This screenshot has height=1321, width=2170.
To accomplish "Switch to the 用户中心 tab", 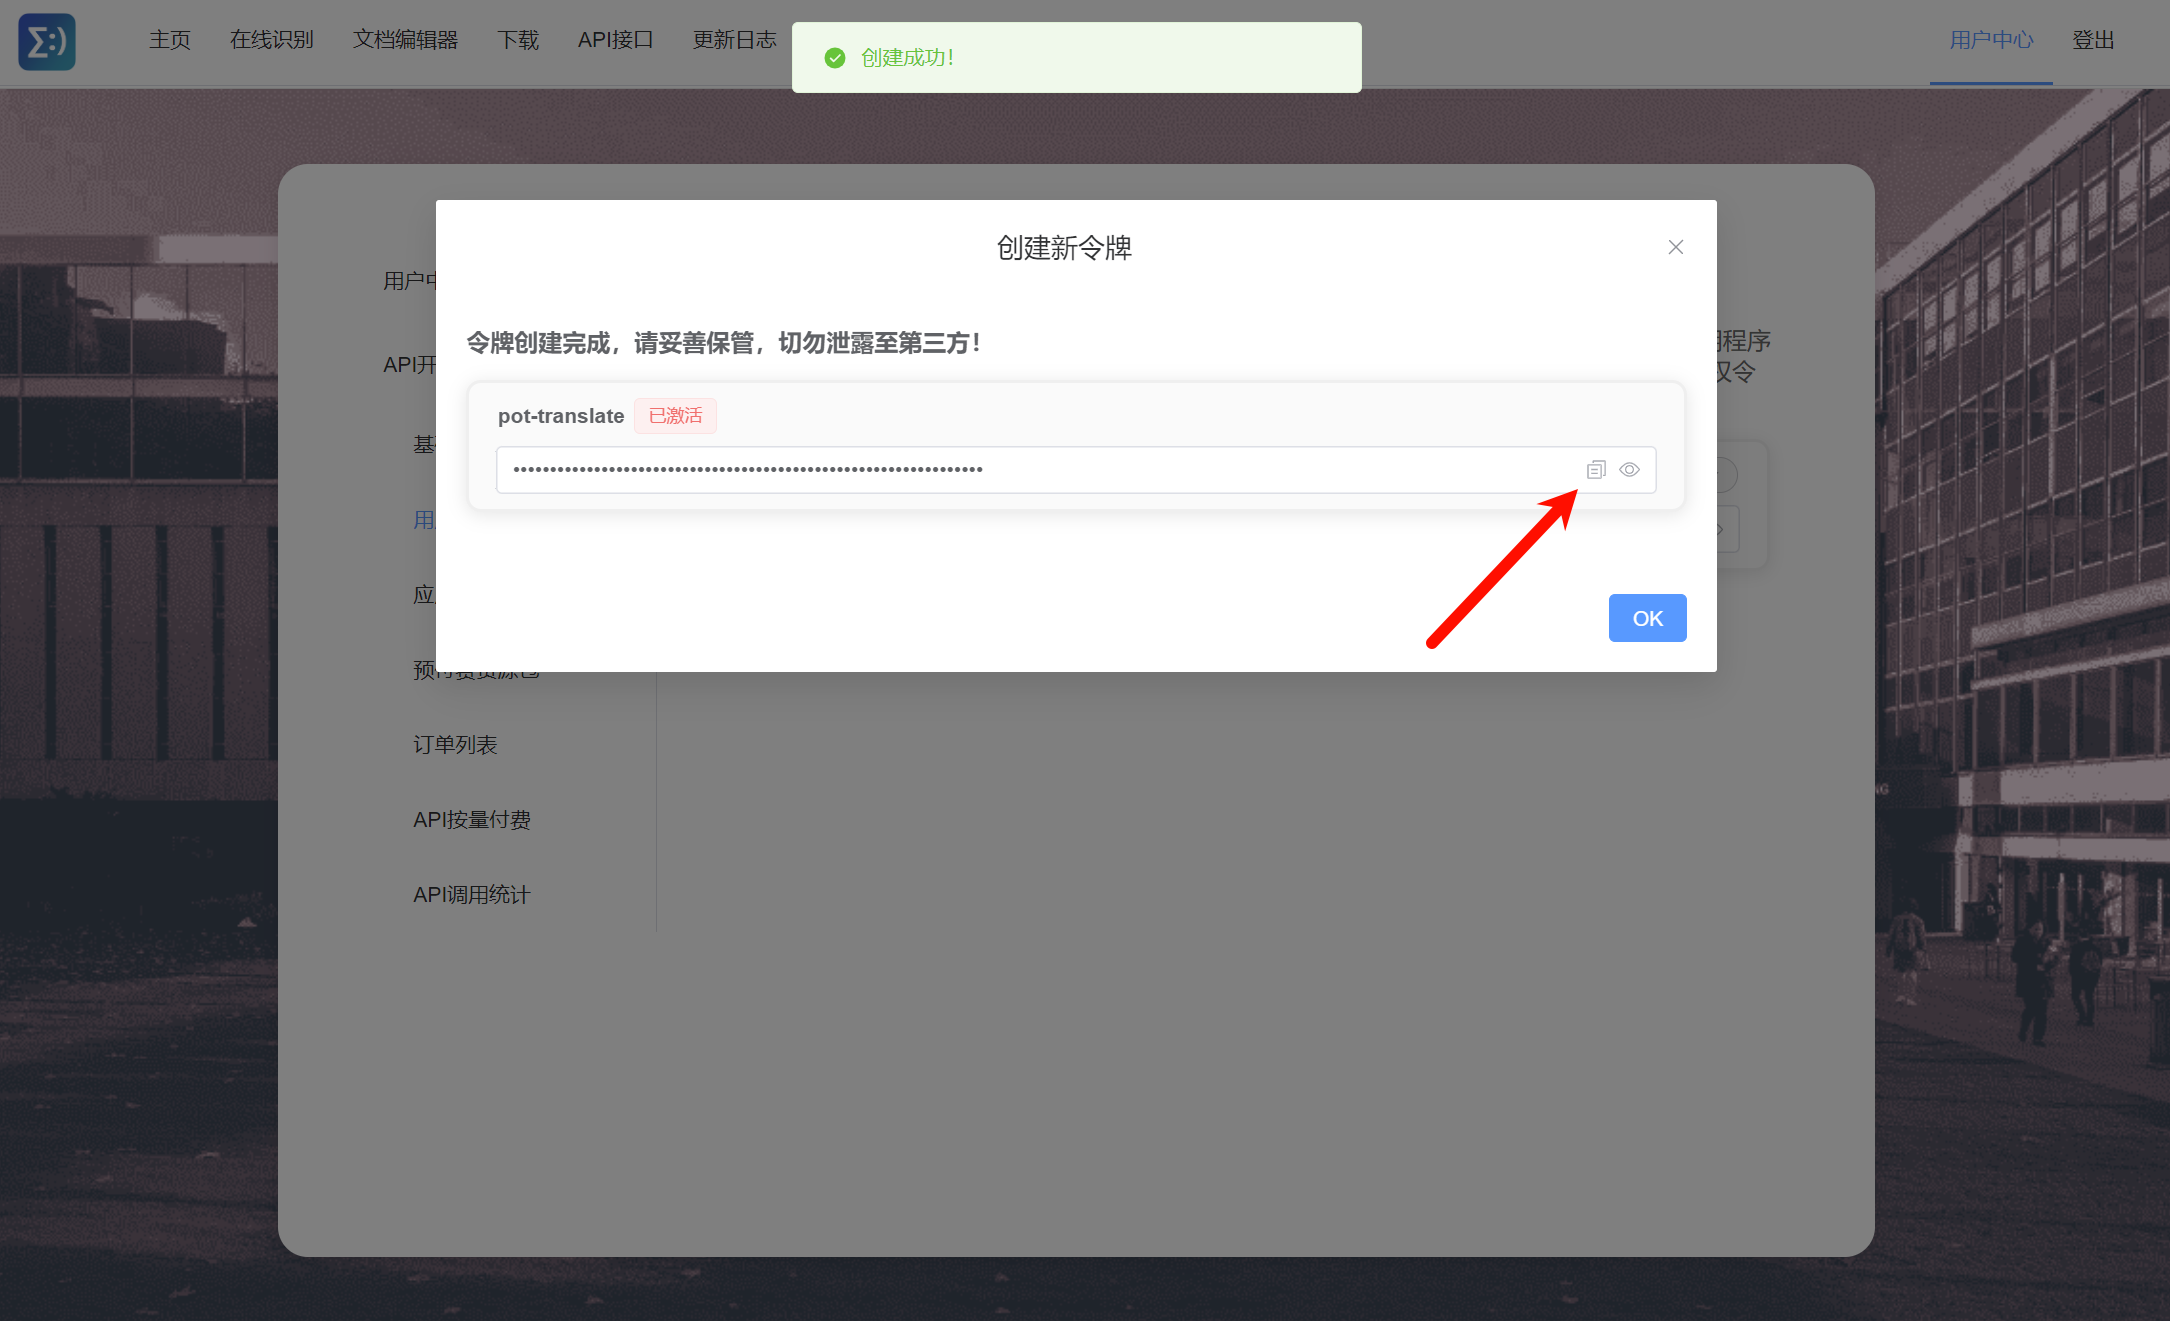I will (1991, 40).
